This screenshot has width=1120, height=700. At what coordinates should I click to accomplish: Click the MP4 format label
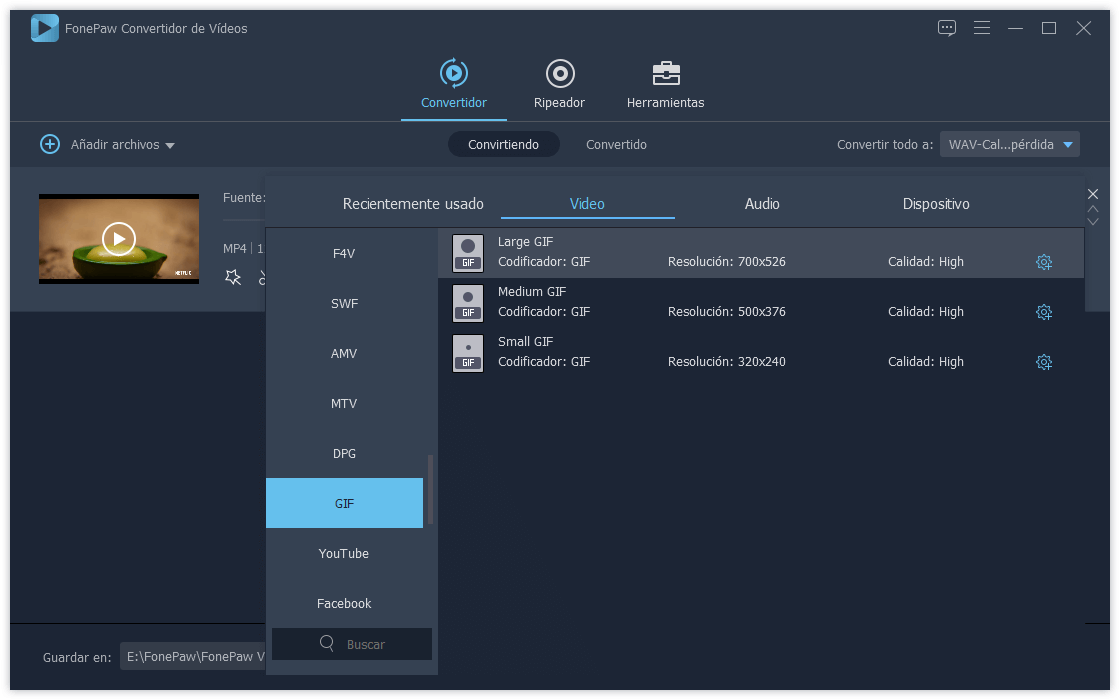click(234, 249)
